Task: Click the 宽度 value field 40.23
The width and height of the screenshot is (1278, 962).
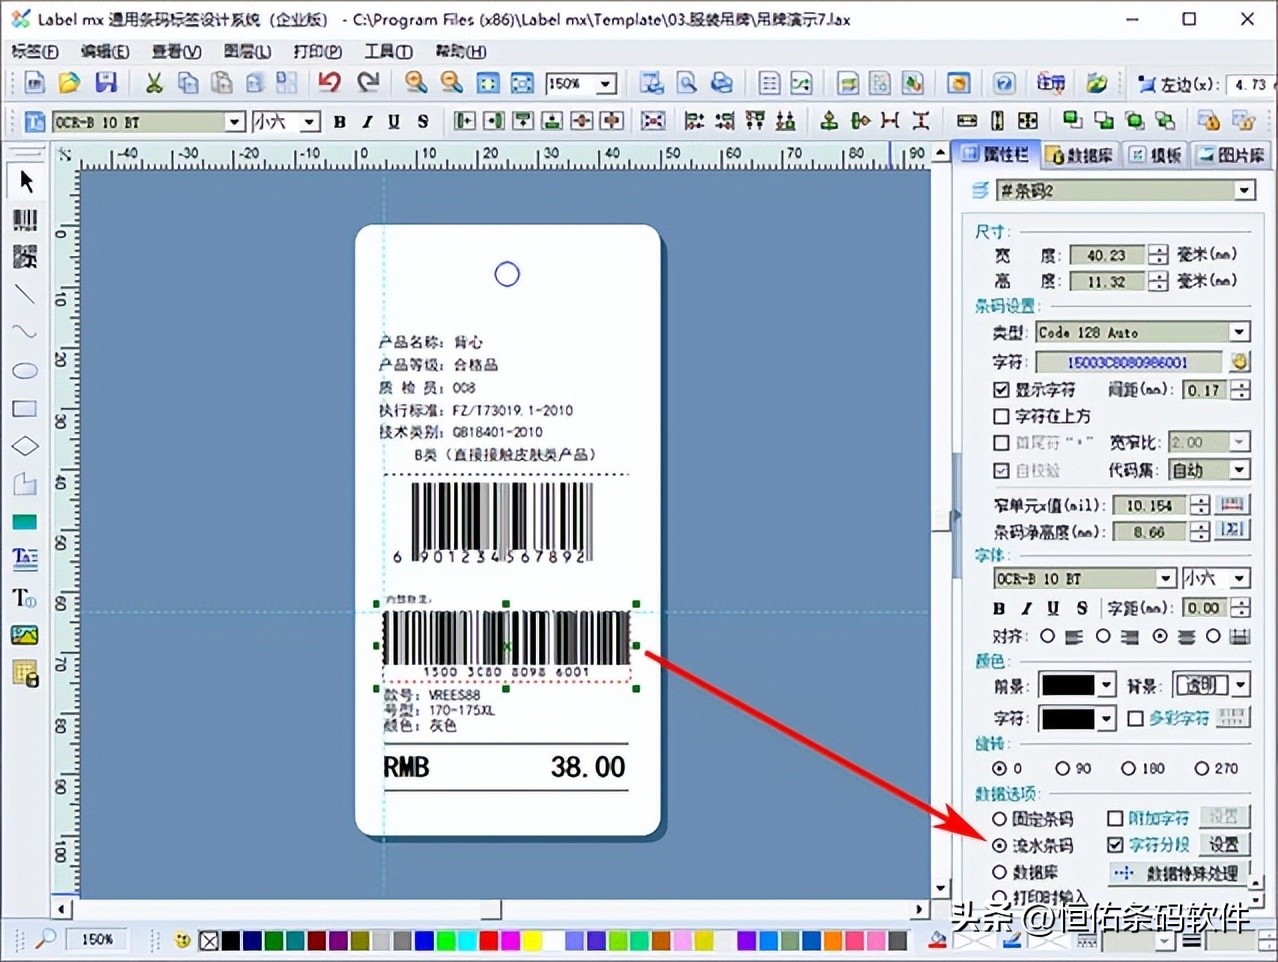Action: 1107,255
